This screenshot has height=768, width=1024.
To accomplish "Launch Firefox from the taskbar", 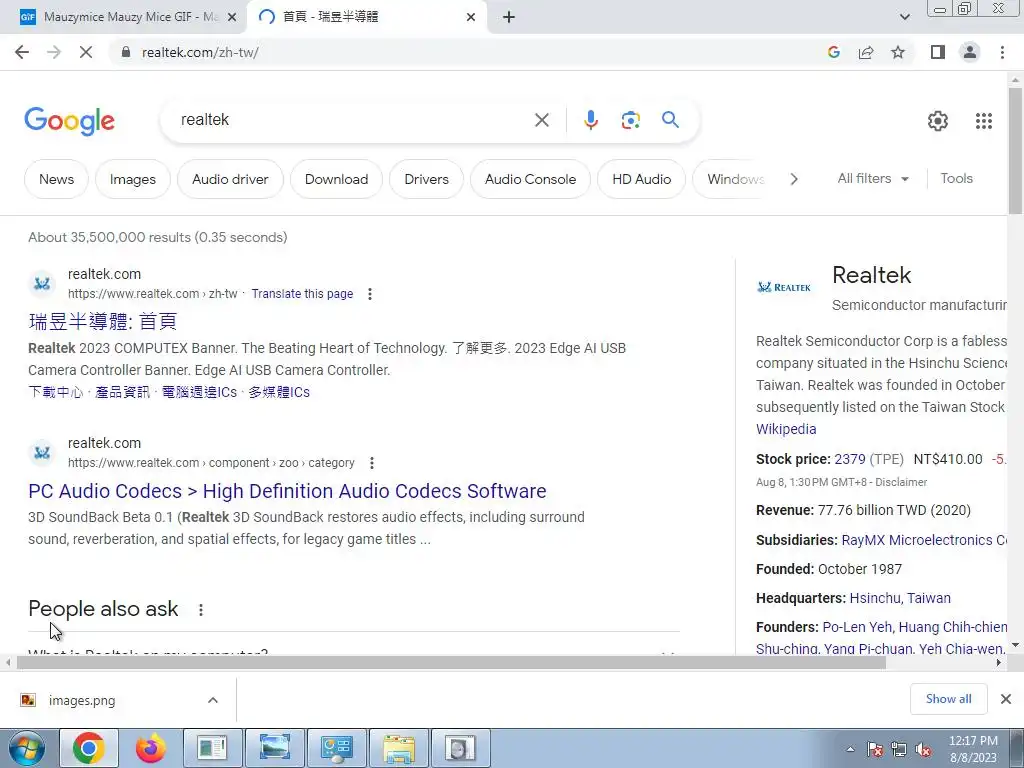I will [151, 748].
